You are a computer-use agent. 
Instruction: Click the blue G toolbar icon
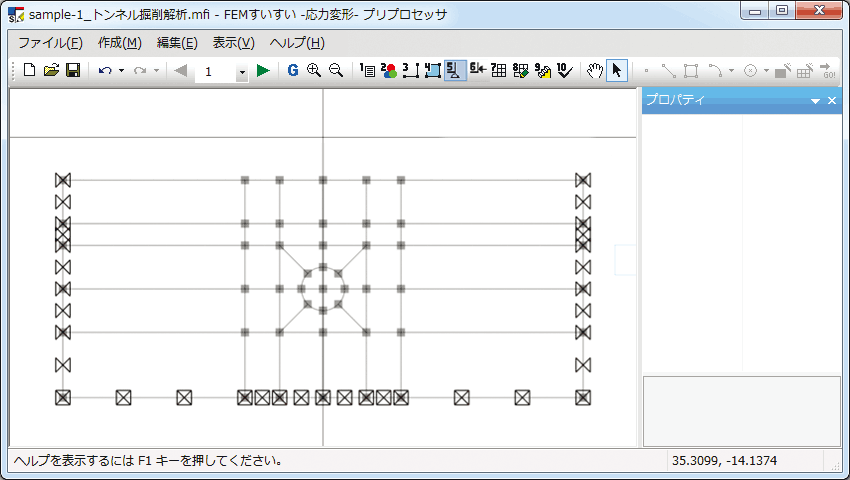point(293,71)
